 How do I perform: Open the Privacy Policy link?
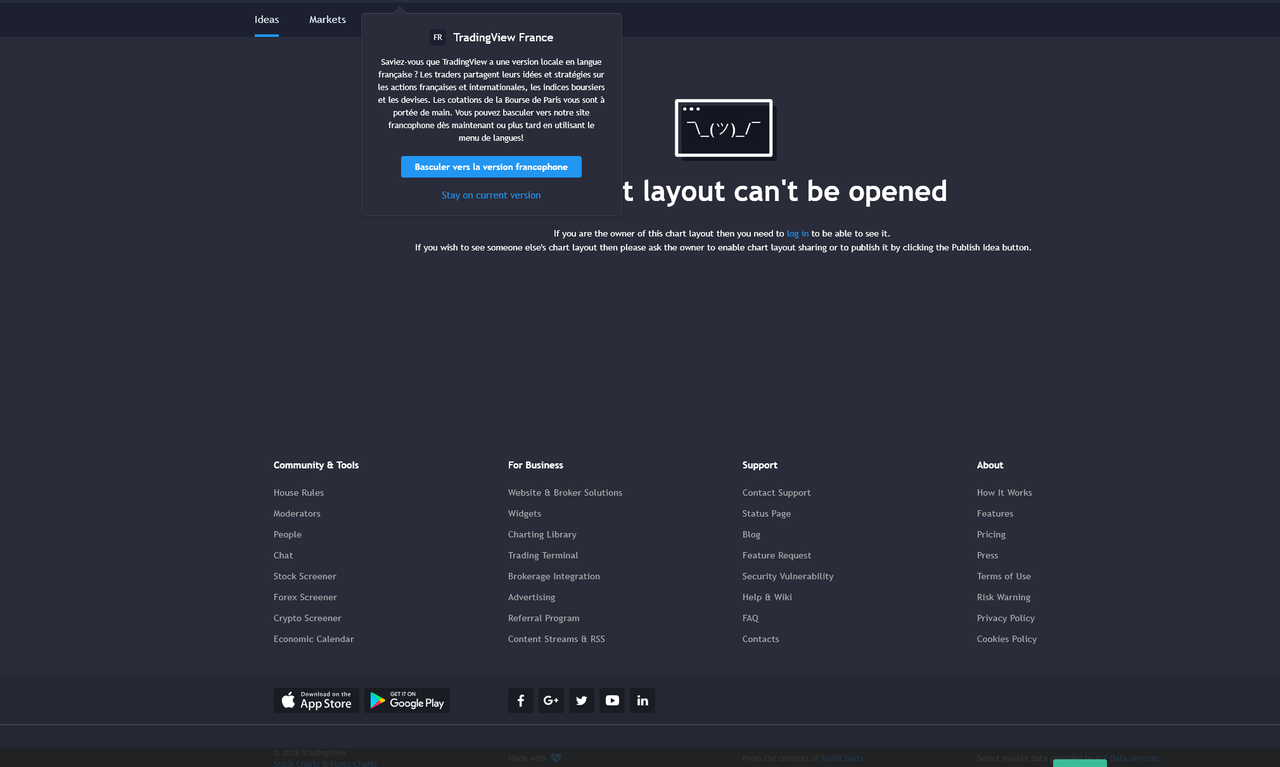(x=1006, y=618)
